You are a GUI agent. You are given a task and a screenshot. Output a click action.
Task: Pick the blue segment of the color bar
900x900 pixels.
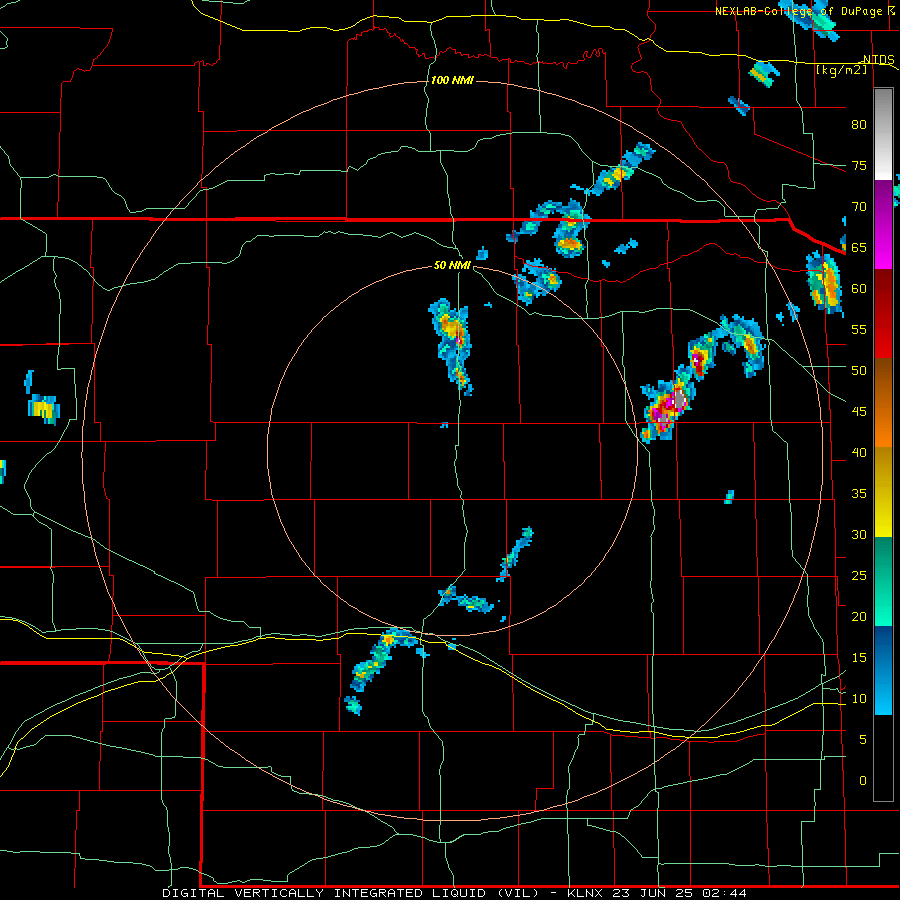pyautogui.click(x=883, y=670)
